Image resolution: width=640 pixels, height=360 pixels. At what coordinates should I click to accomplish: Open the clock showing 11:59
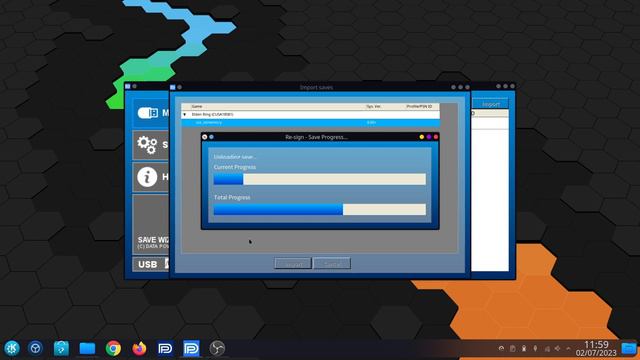pyautogui.click(x=596, y=349)
